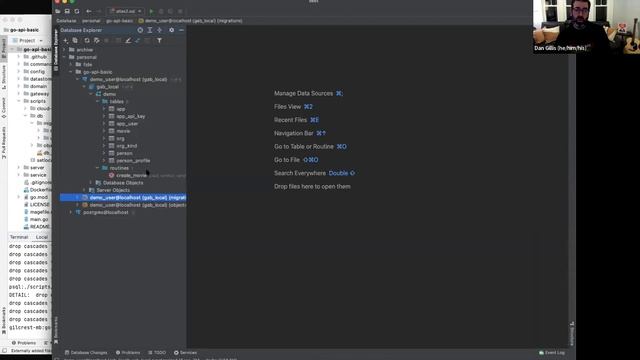The image size is (640, 360).
Task: Click the Collapse All icon in Database Explorer header
Action: click(x=160, y=30)
